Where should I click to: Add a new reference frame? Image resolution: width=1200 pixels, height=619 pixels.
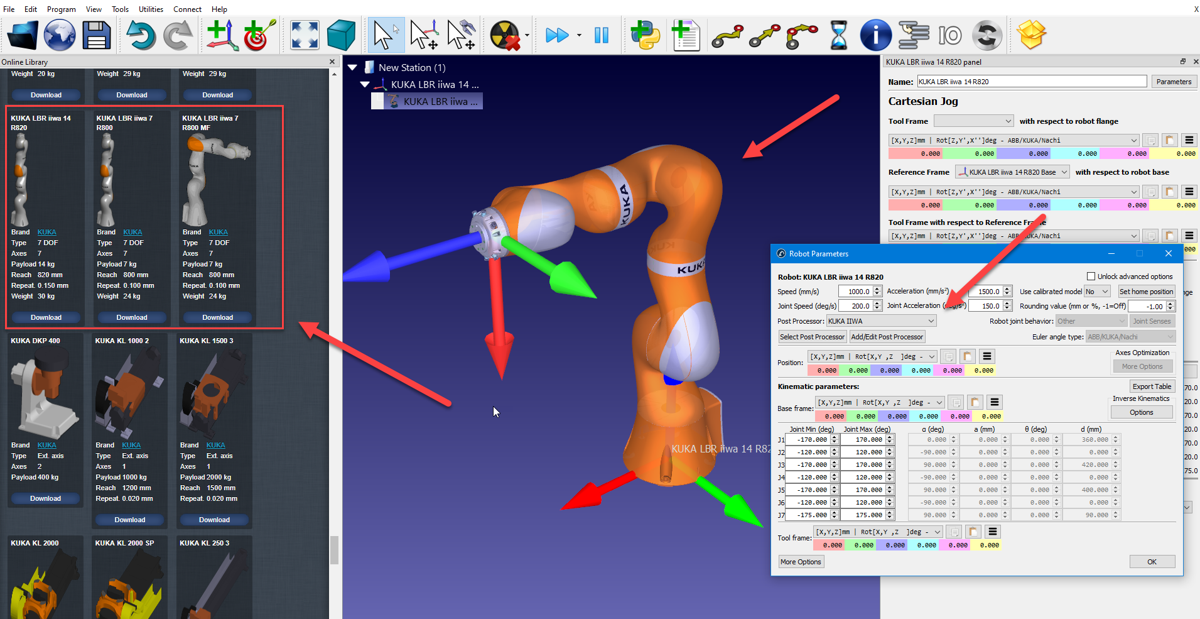tap(221, 36)
